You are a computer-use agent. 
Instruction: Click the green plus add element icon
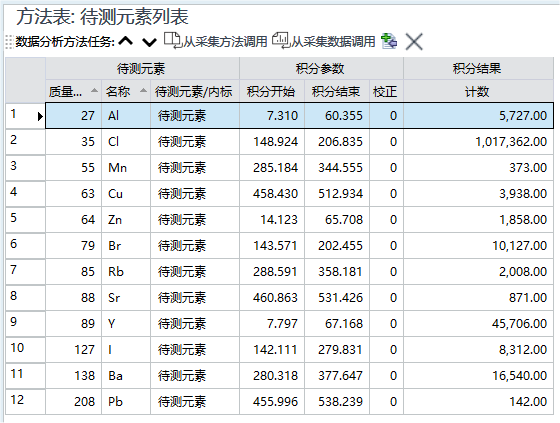[389, 41]
